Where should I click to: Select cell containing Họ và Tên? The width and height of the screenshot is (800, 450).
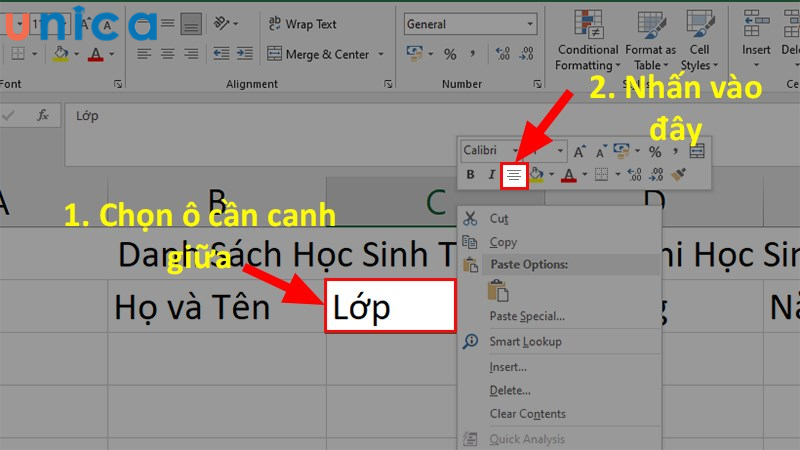217,307
